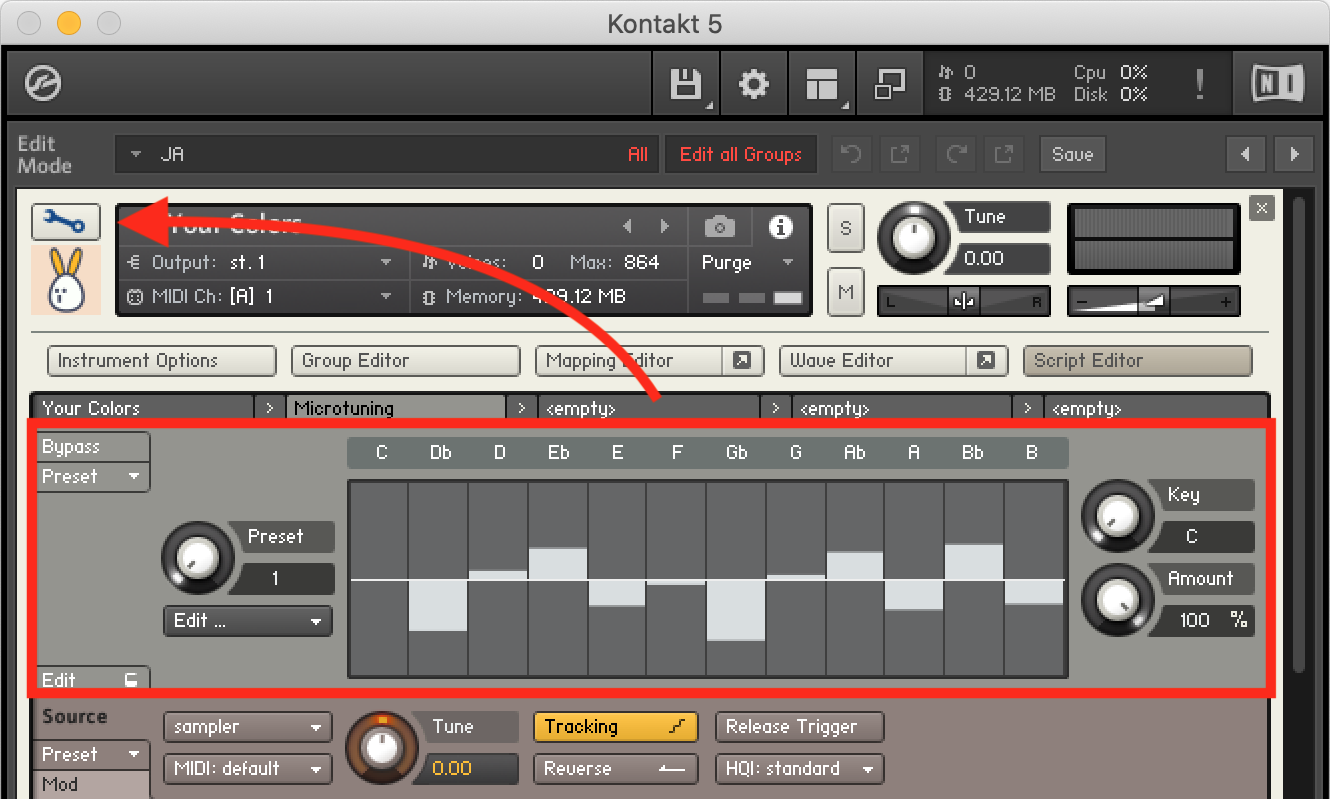Screen dimensions: 1330x799
Task: Toggle script Bypass button
Action: tap(93, 447)
